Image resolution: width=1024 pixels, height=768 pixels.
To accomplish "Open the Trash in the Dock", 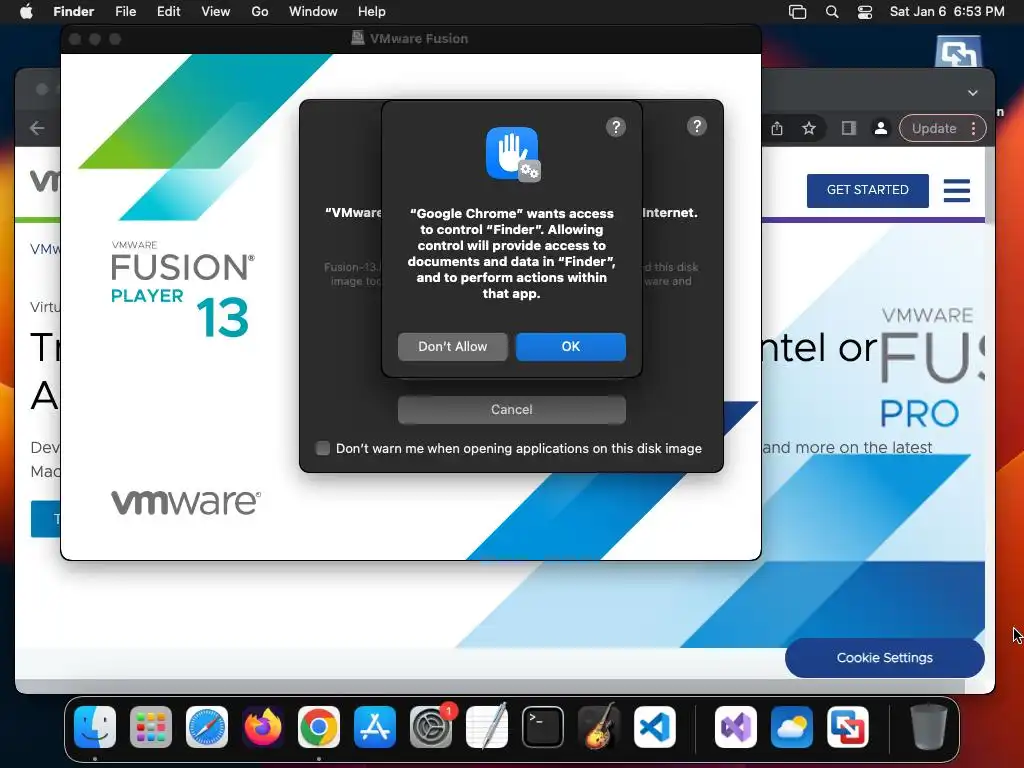I will pos(929,726).
